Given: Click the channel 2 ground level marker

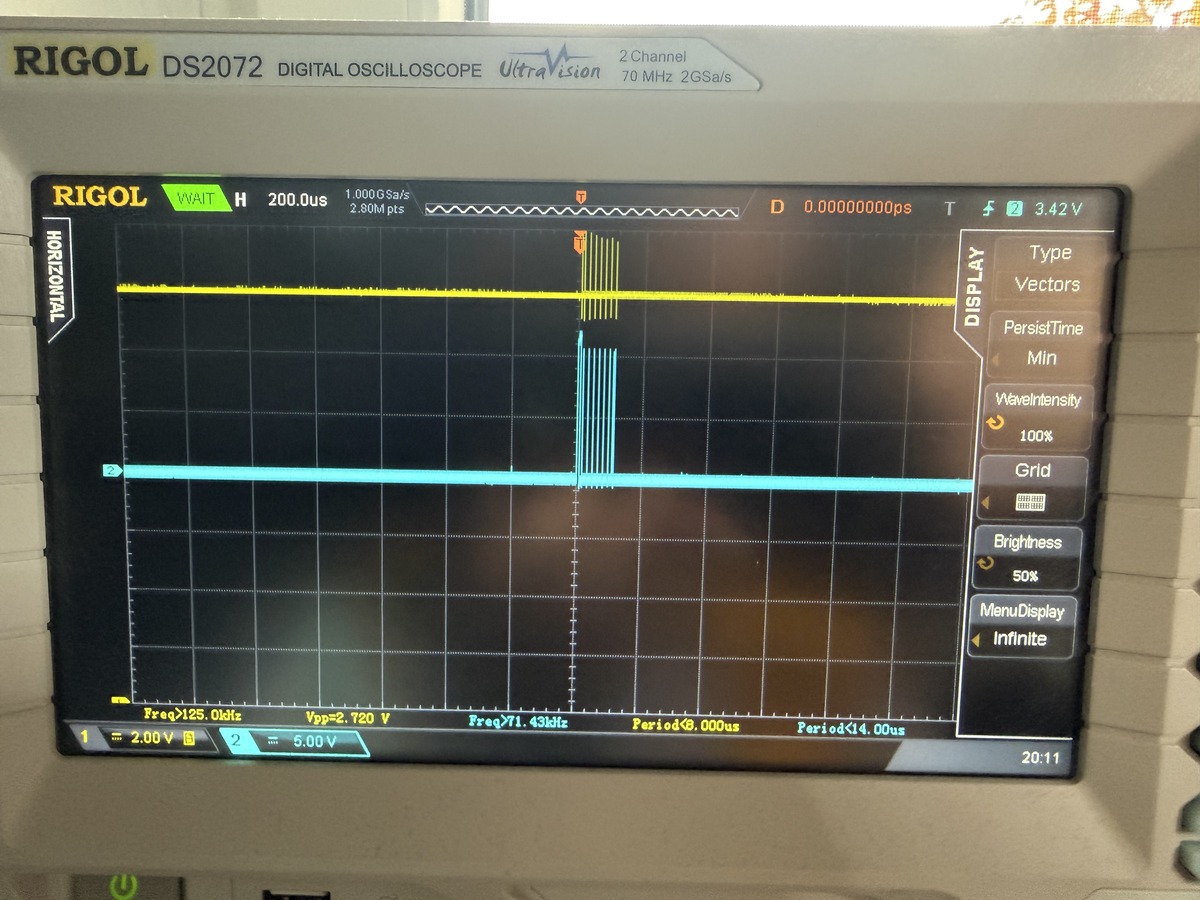Looking at the screenshot, I should point(111,470).
